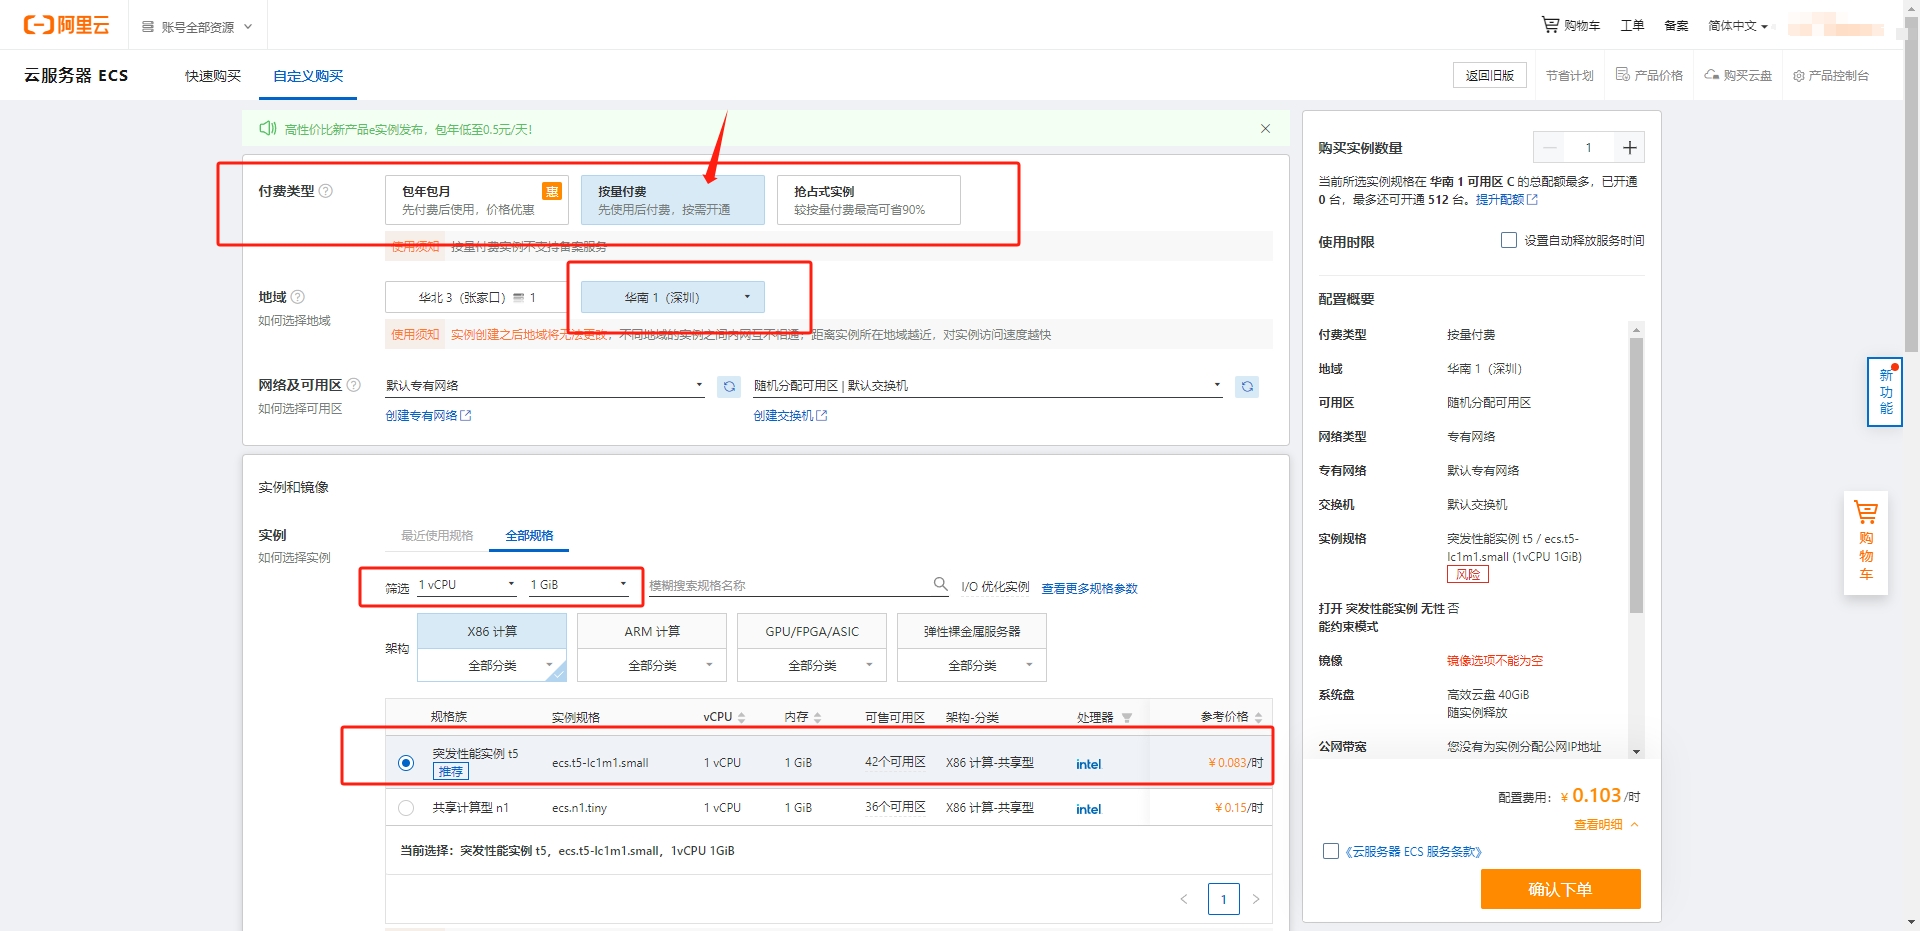This screenshot has width=1920, height=931.
Task: Open 创建专有网络 link
Action: [428, 416]
